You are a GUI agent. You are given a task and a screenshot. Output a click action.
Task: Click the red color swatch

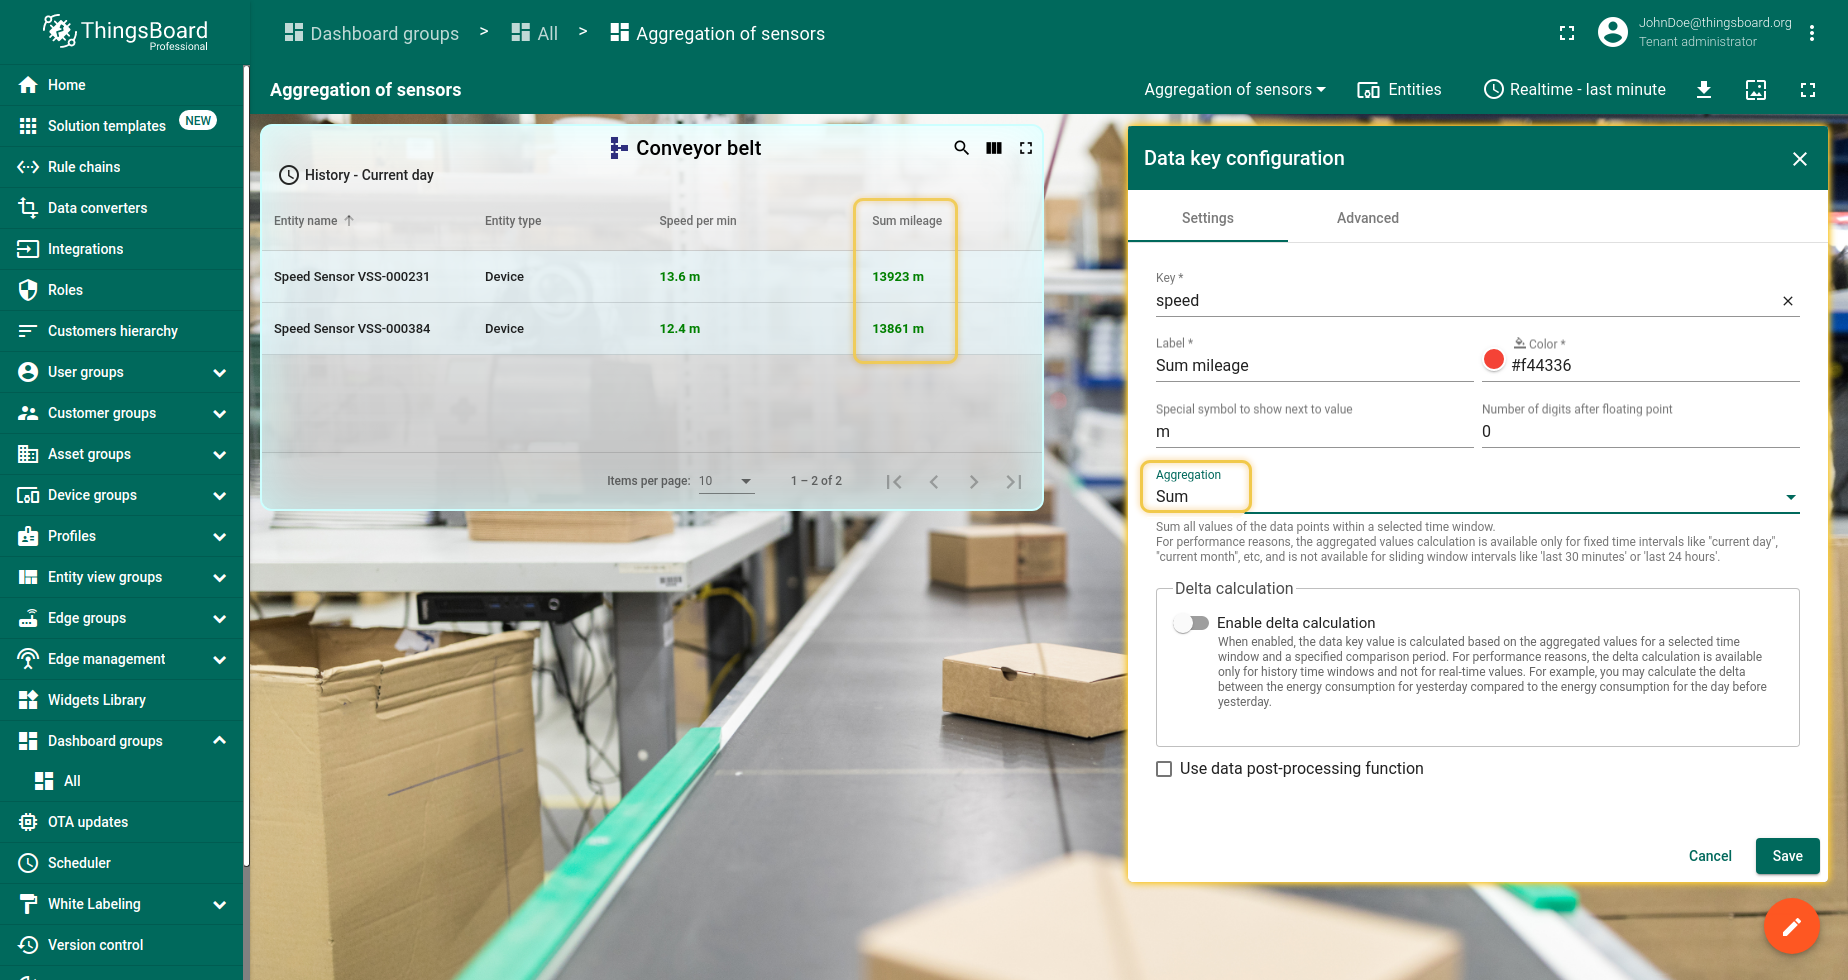1494,360
